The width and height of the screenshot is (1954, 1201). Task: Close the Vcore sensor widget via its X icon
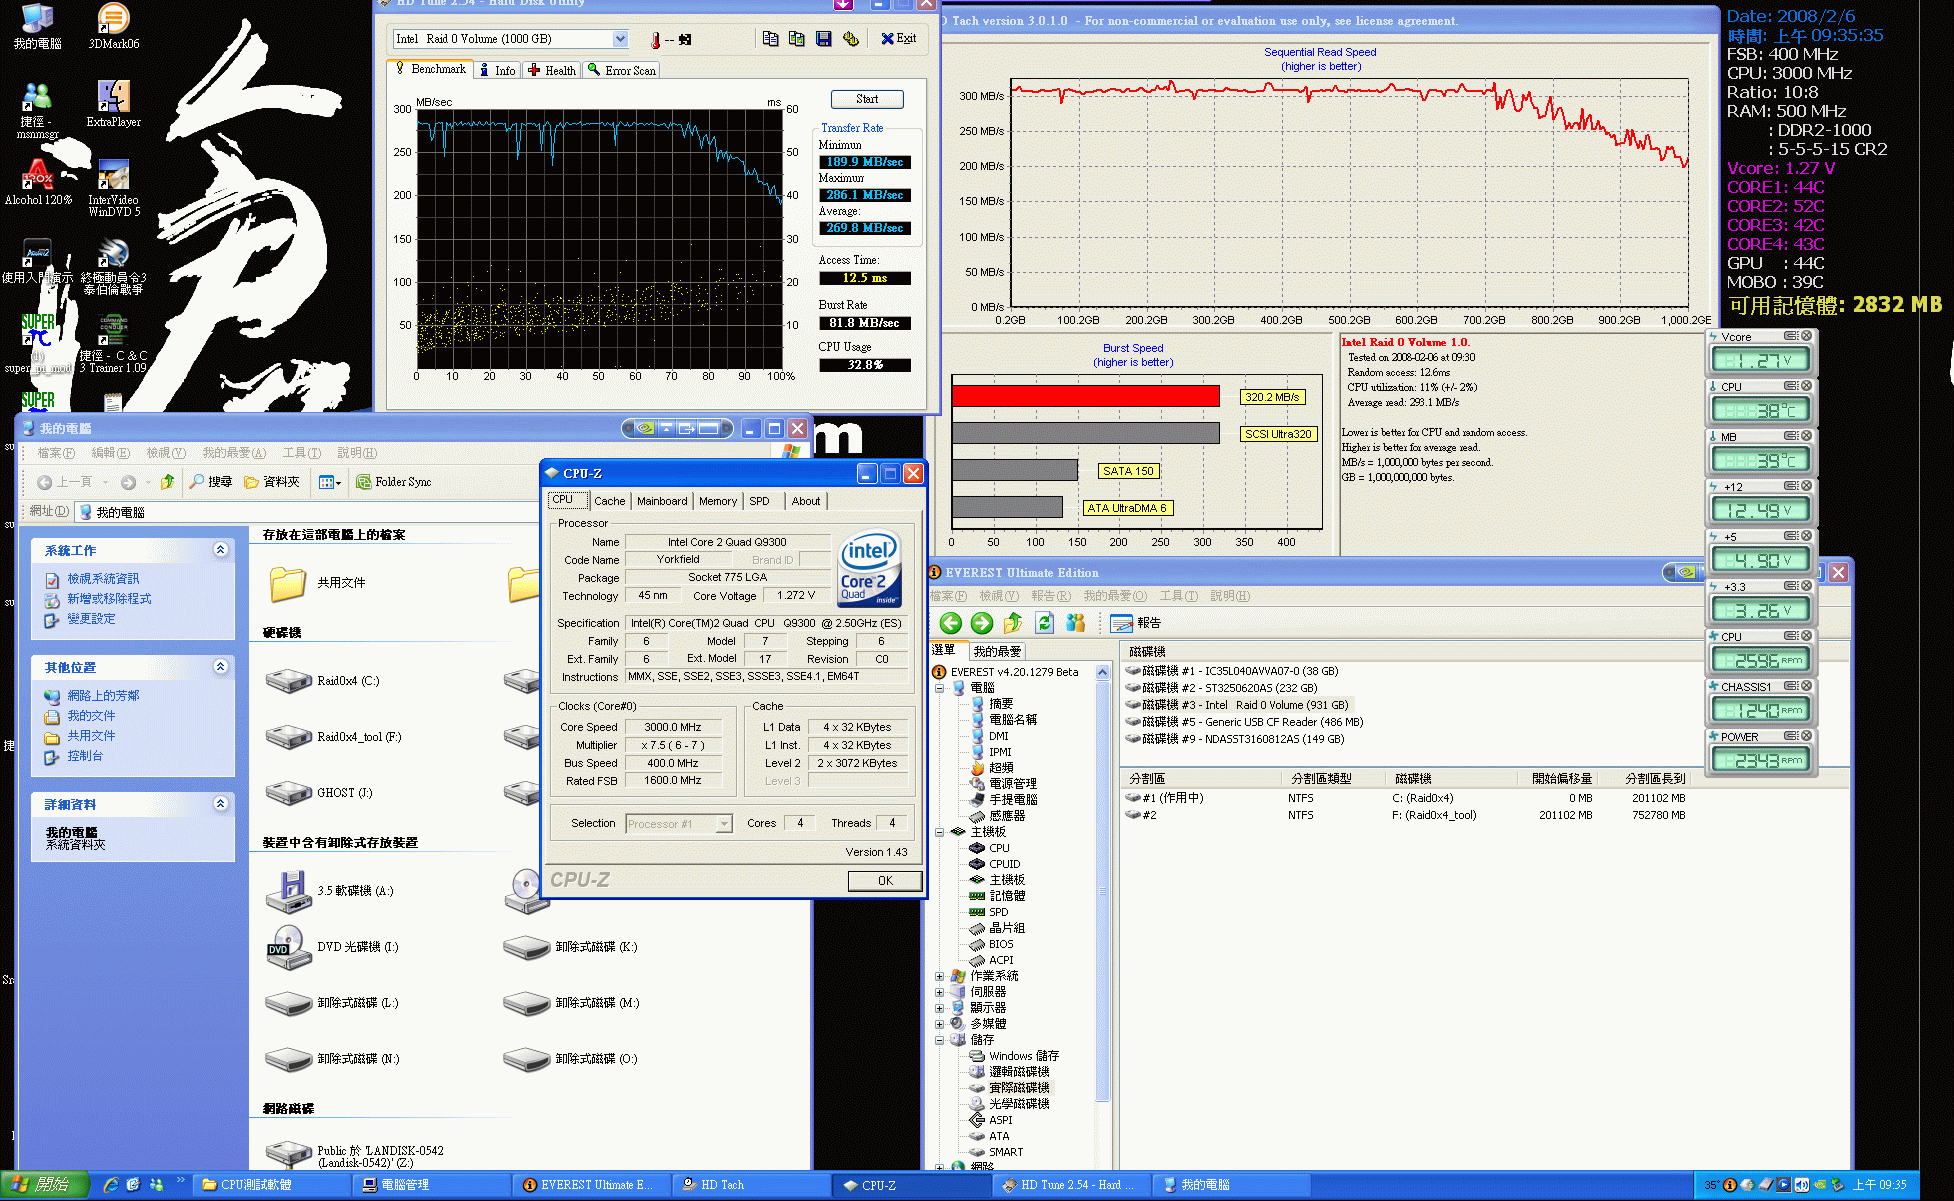1806,336
